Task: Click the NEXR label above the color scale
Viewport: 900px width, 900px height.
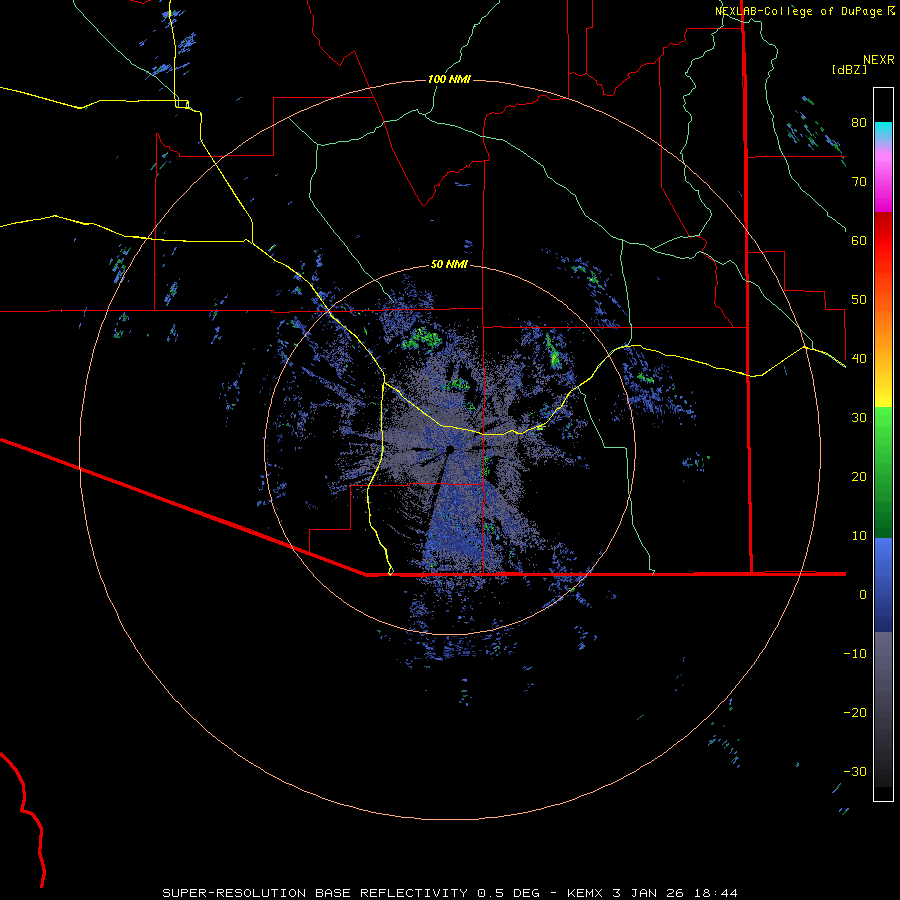Action: pos(879,60)
